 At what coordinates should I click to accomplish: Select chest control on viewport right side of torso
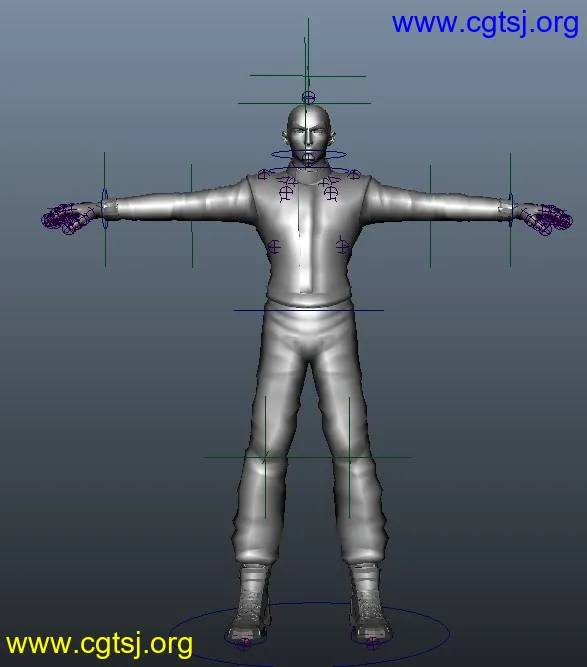342,245
